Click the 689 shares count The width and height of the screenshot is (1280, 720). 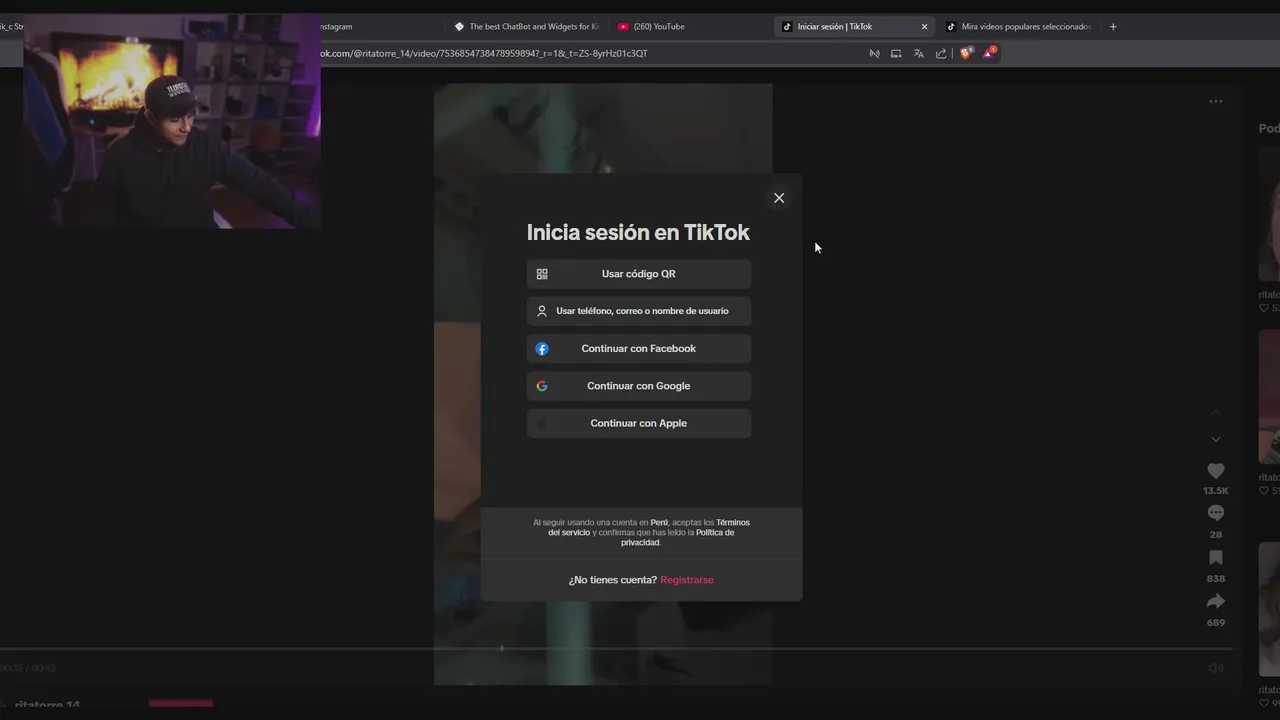[x=1216, y=623]
